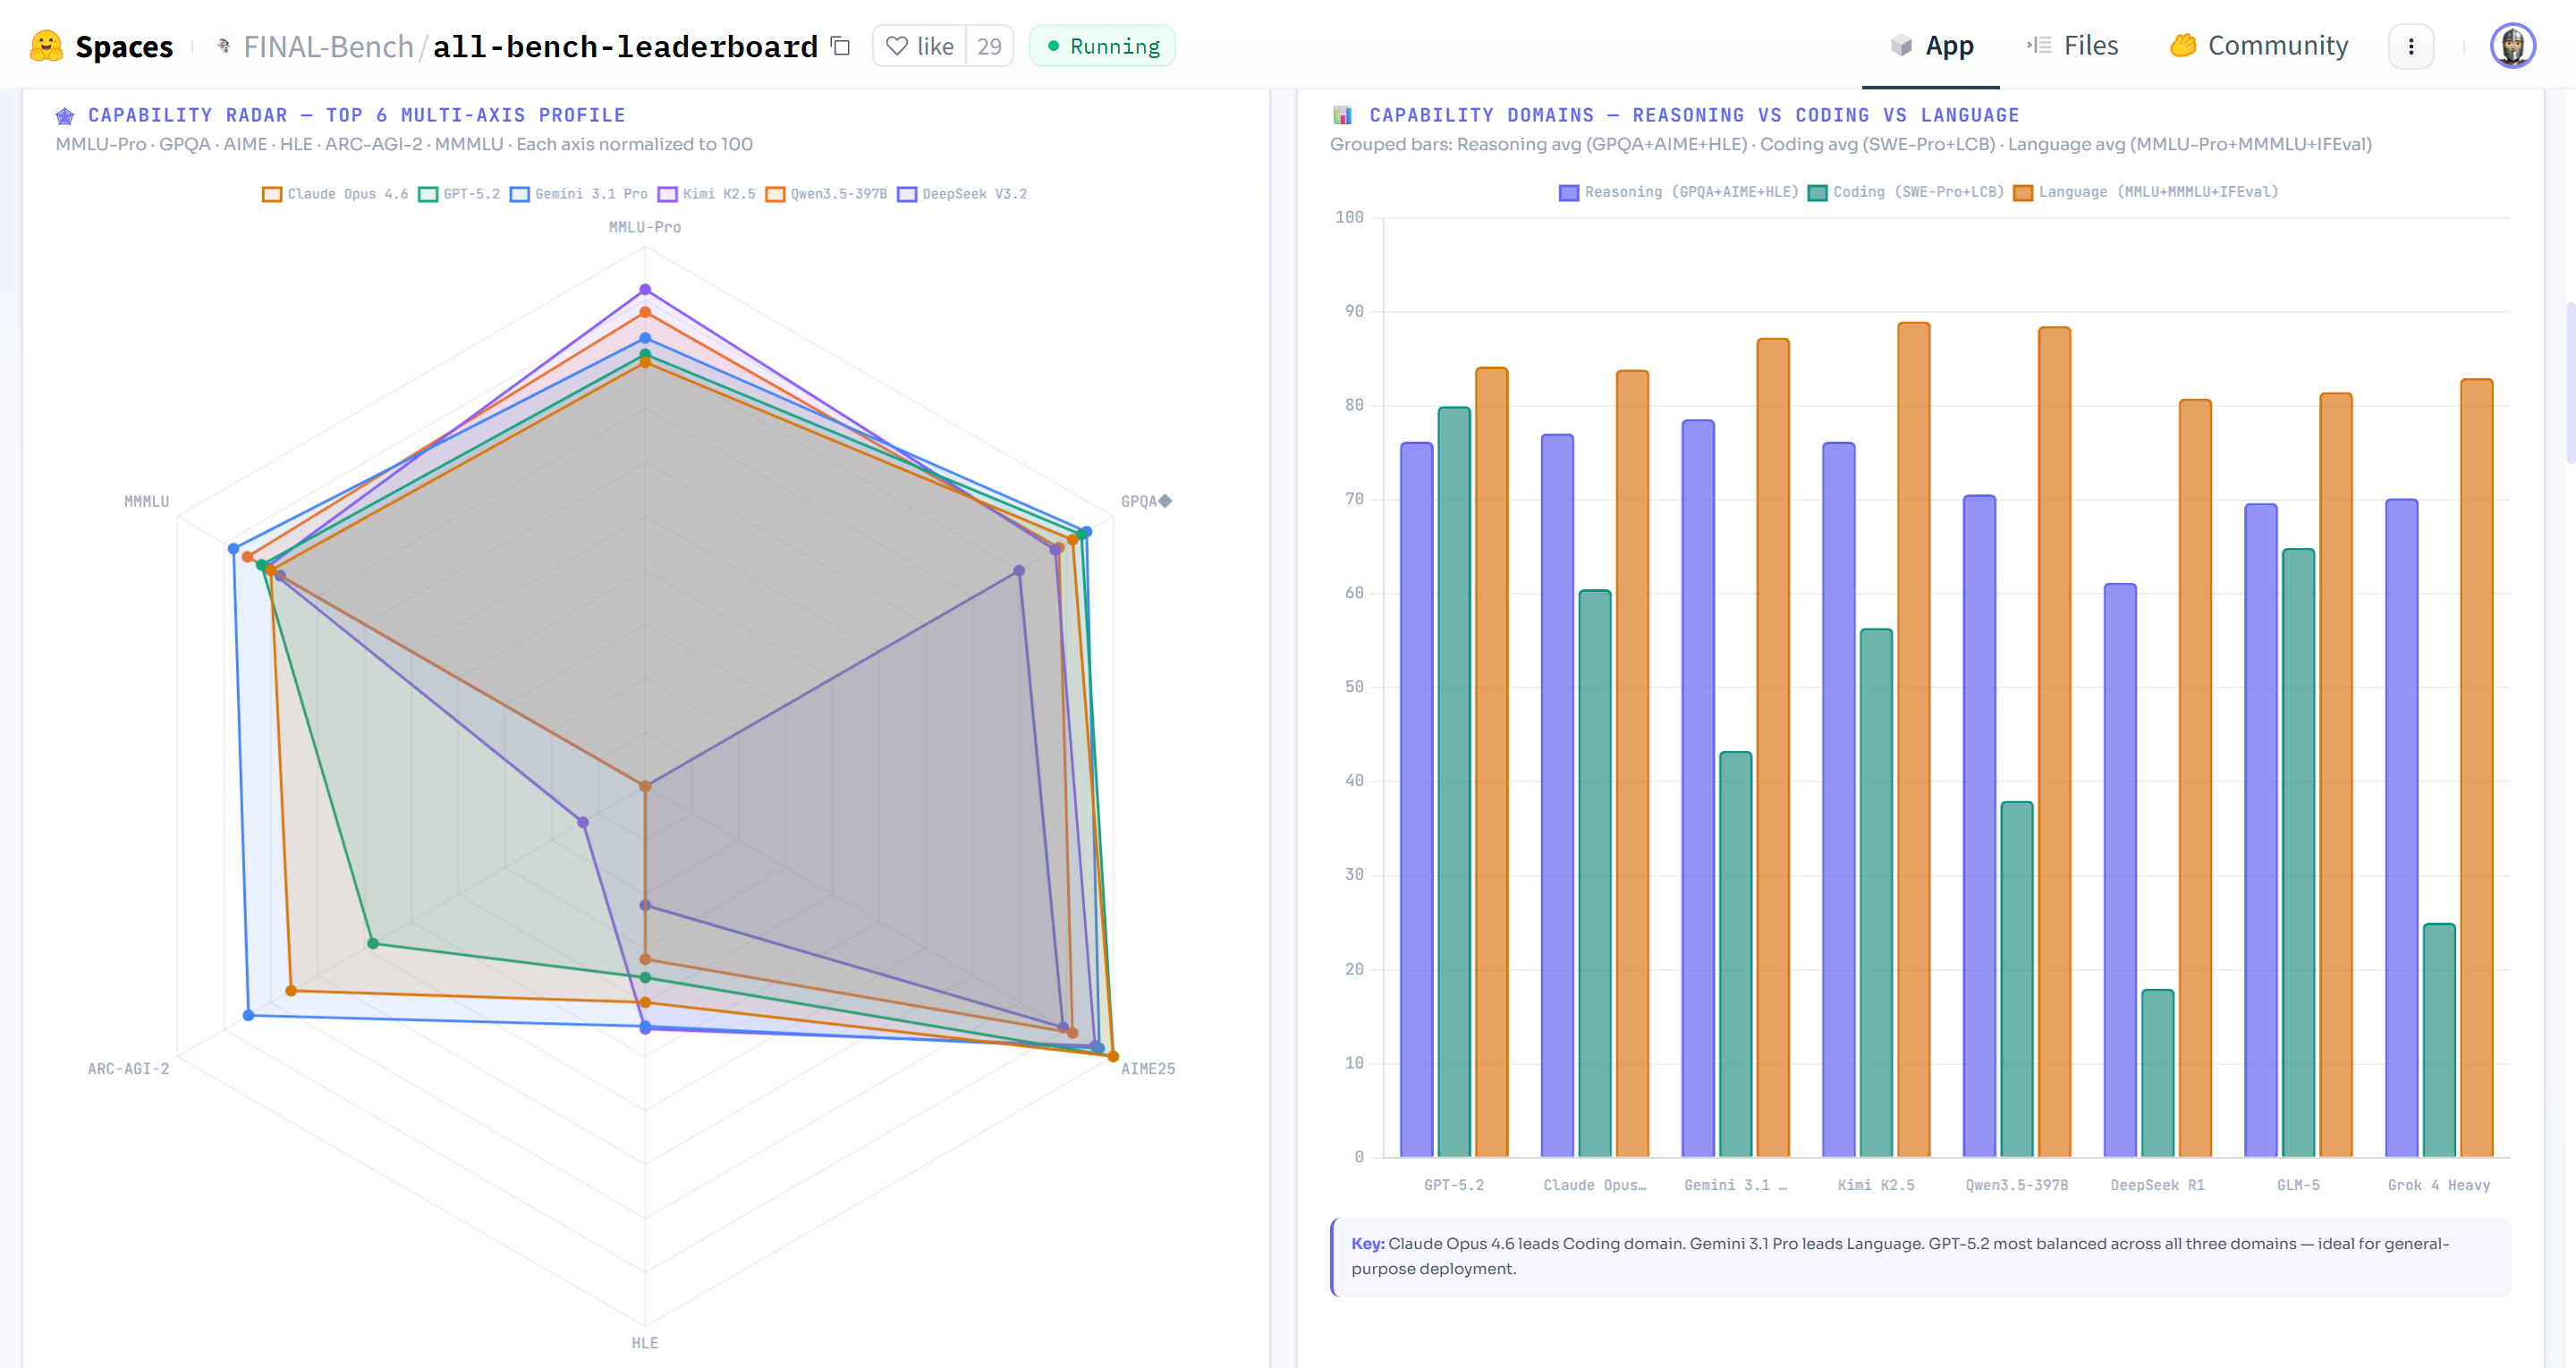The width and height of the screenshot is (2576, 1368).
Task: Click the FINAL-Bench organization icon
Action: (x=224, y=46)
